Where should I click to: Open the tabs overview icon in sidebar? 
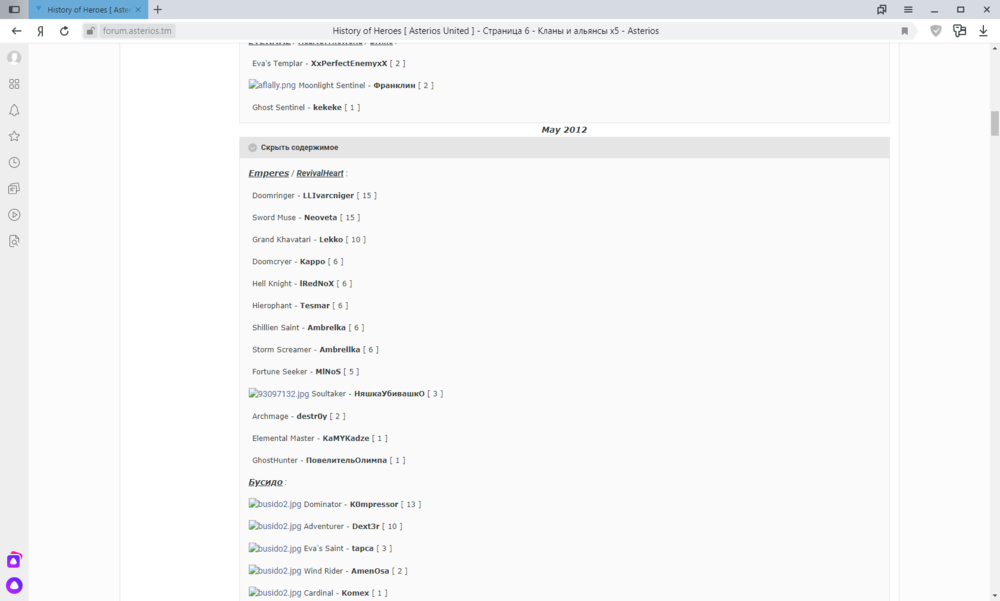point(14,189)
